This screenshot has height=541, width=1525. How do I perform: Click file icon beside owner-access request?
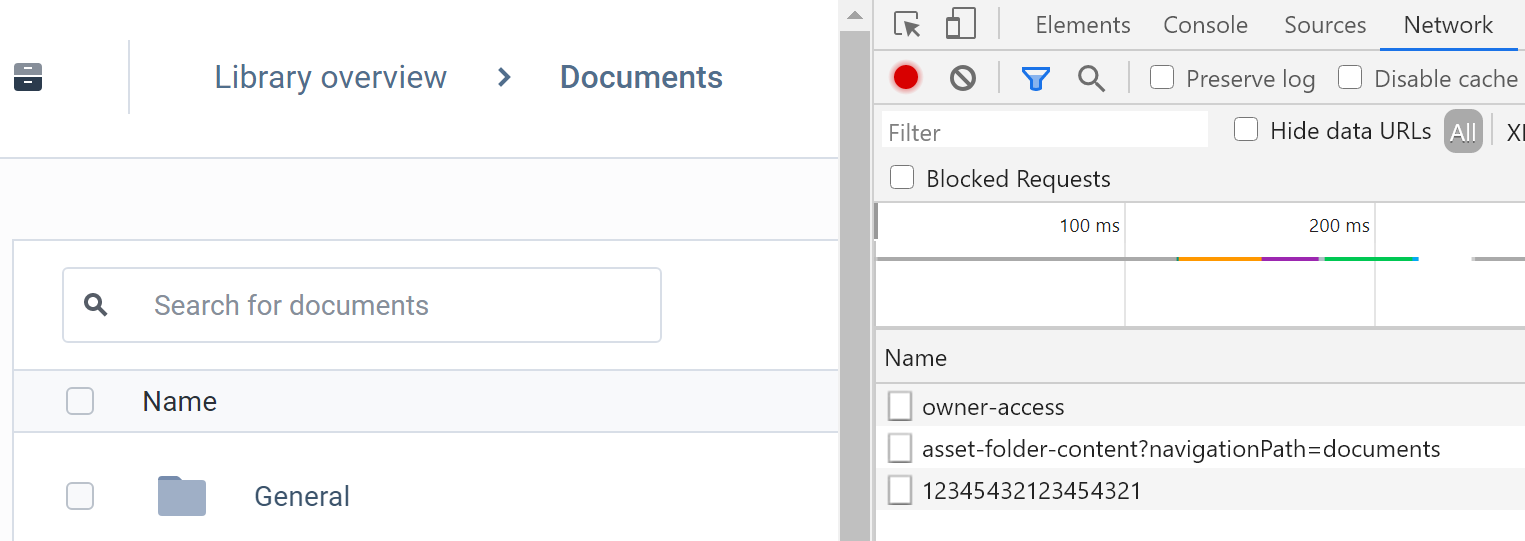900,406
